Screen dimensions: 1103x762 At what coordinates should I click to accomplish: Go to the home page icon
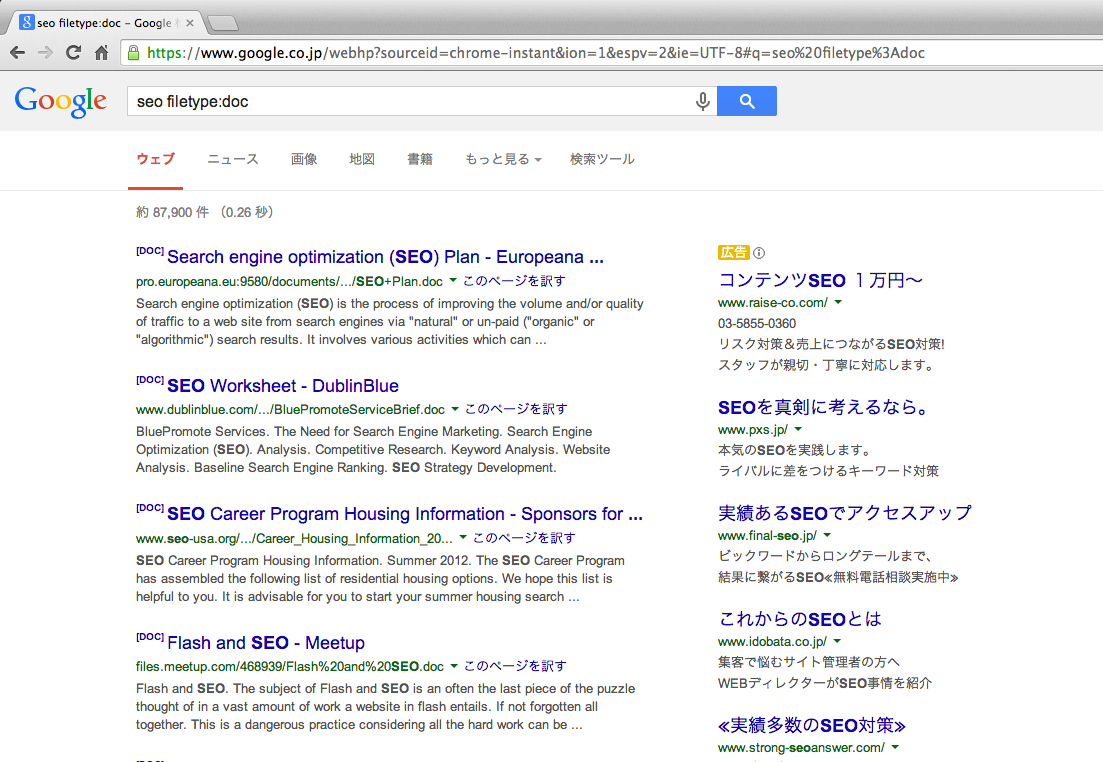pos(101,53)
